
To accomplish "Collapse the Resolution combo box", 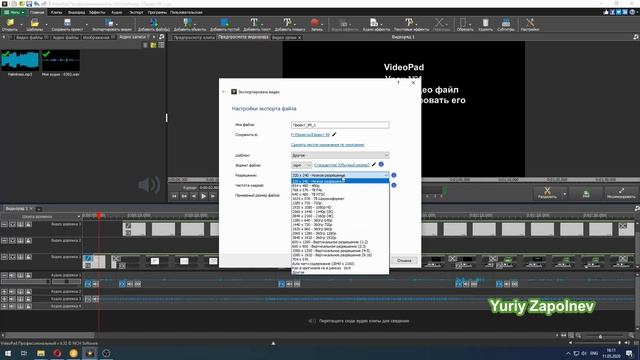I will point(340,175).
